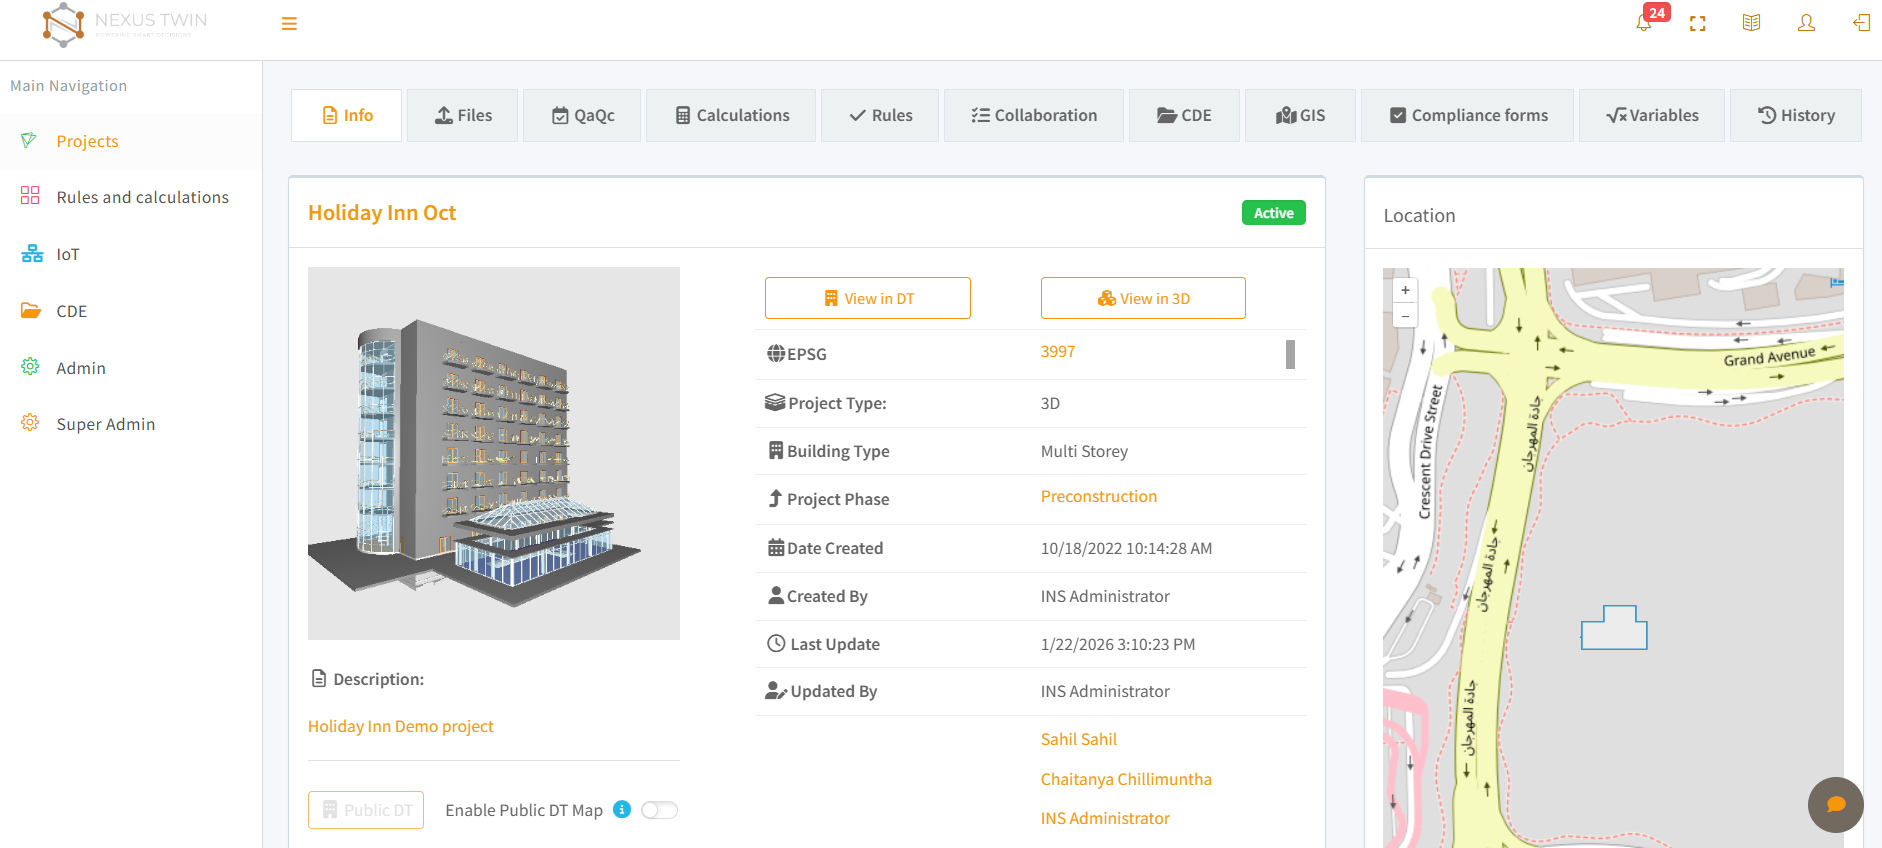Screen dimensions: 1882x848
Task: Click the building footprint on the map
Action: pyautogui.click(x=1614, y=629)
